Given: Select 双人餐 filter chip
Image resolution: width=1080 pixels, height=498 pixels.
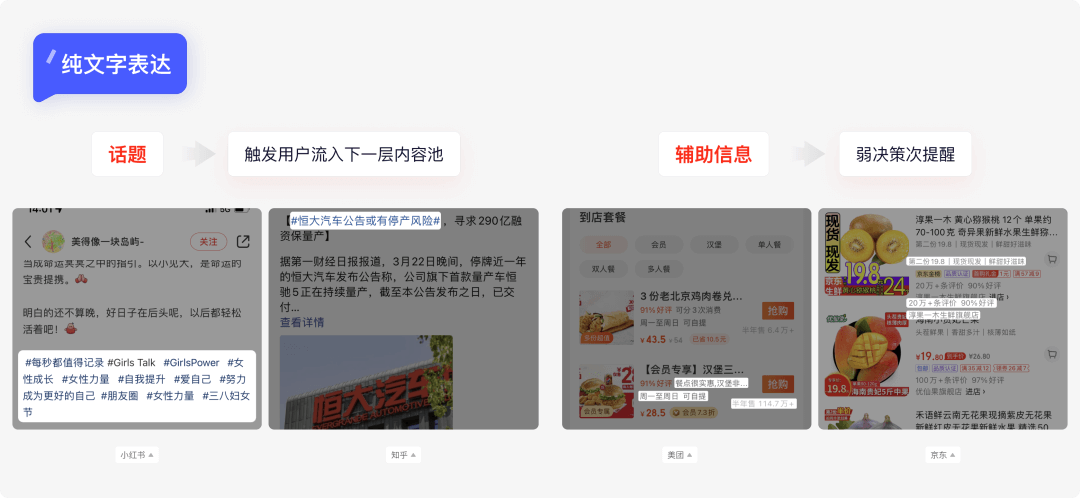Looking at the screenshot, I should 603,269.
